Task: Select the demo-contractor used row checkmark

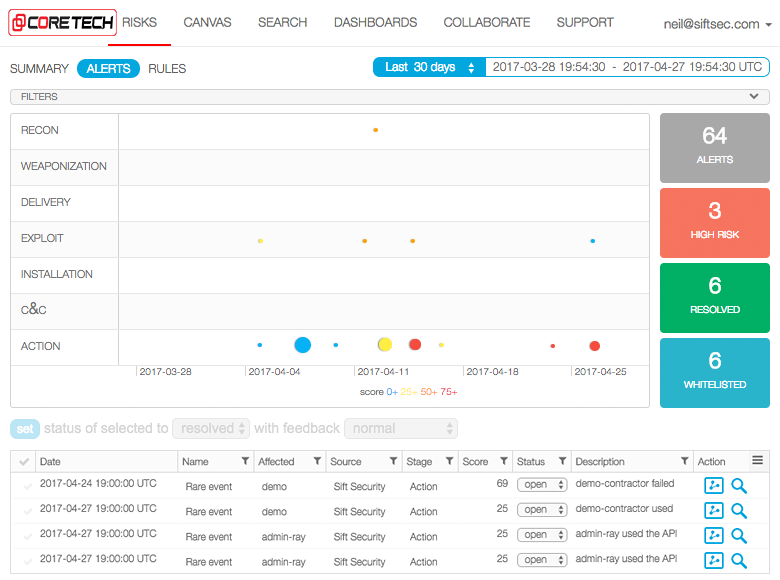Action: pos(28,511)
